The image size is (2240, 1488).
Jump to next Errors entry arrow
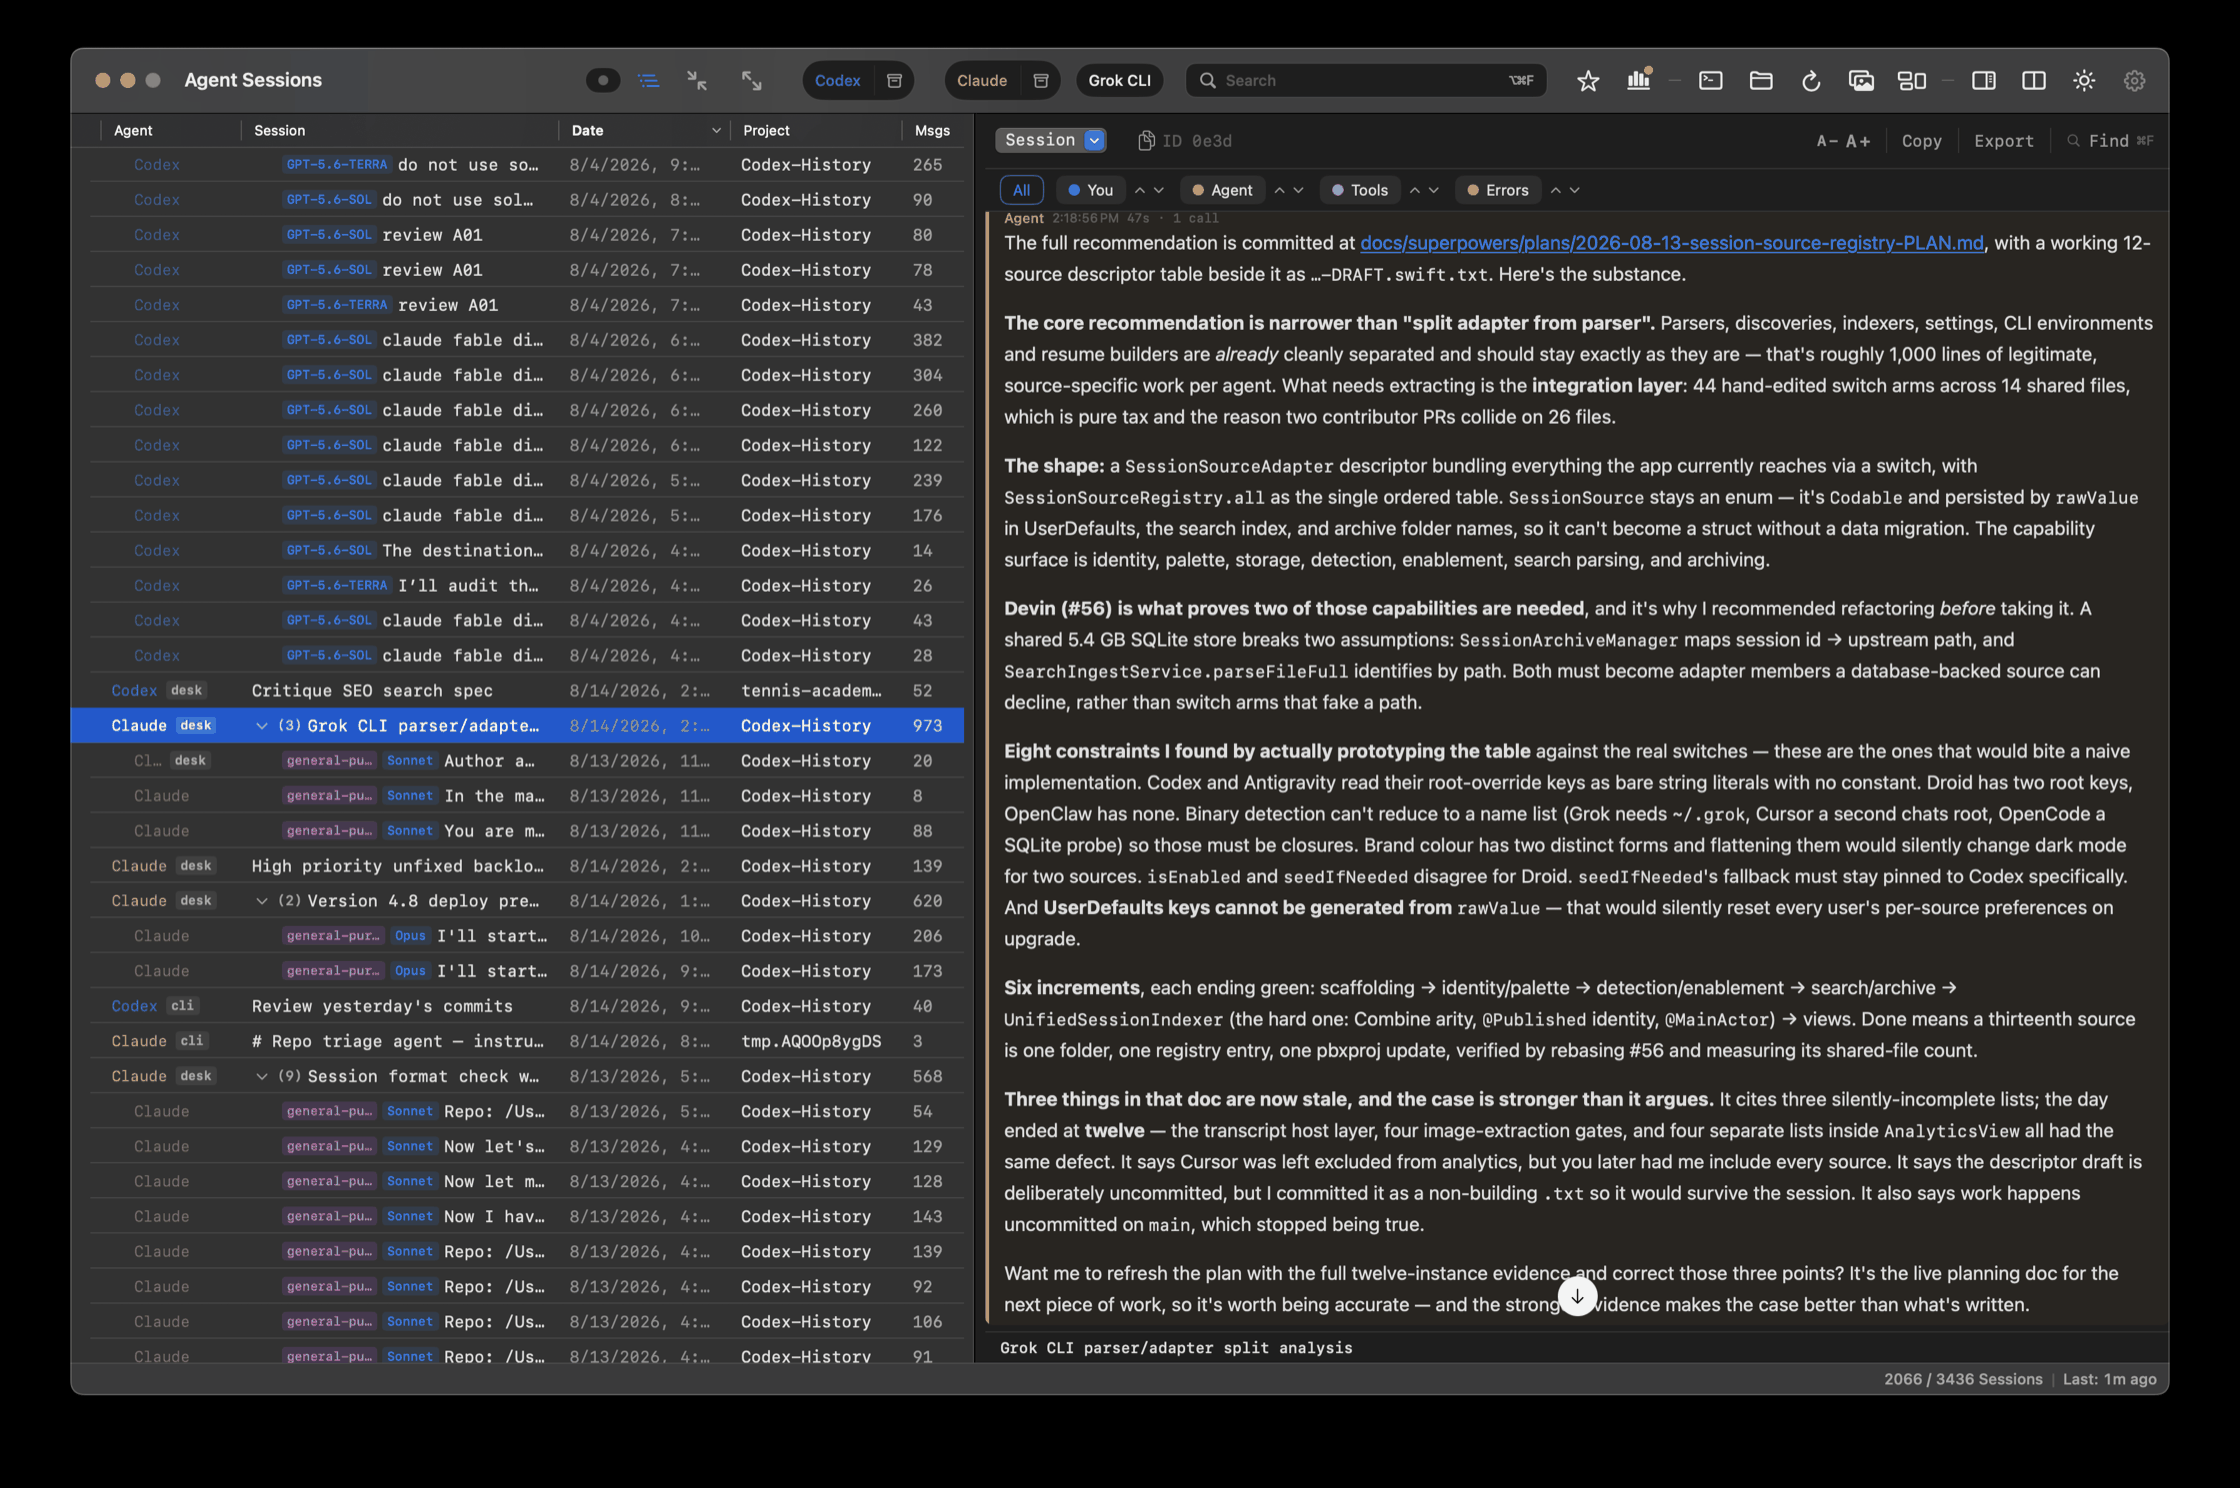pyautogui.click(x=1574, y=190)
